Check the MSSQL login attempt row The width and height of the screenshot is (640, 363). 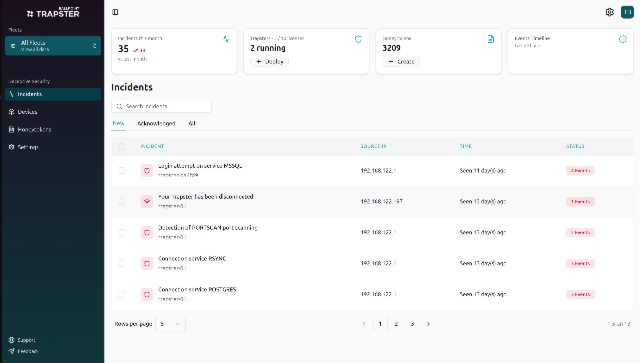121,171
